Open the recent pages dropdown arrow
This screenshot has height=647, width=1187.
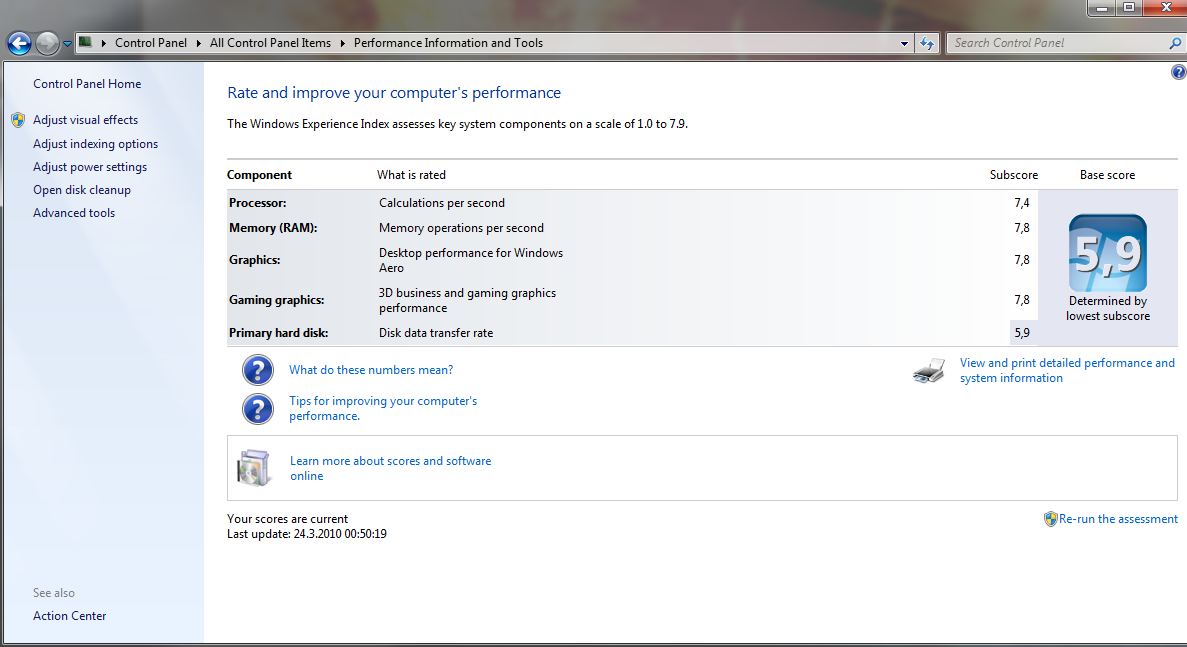coord(67,43)
